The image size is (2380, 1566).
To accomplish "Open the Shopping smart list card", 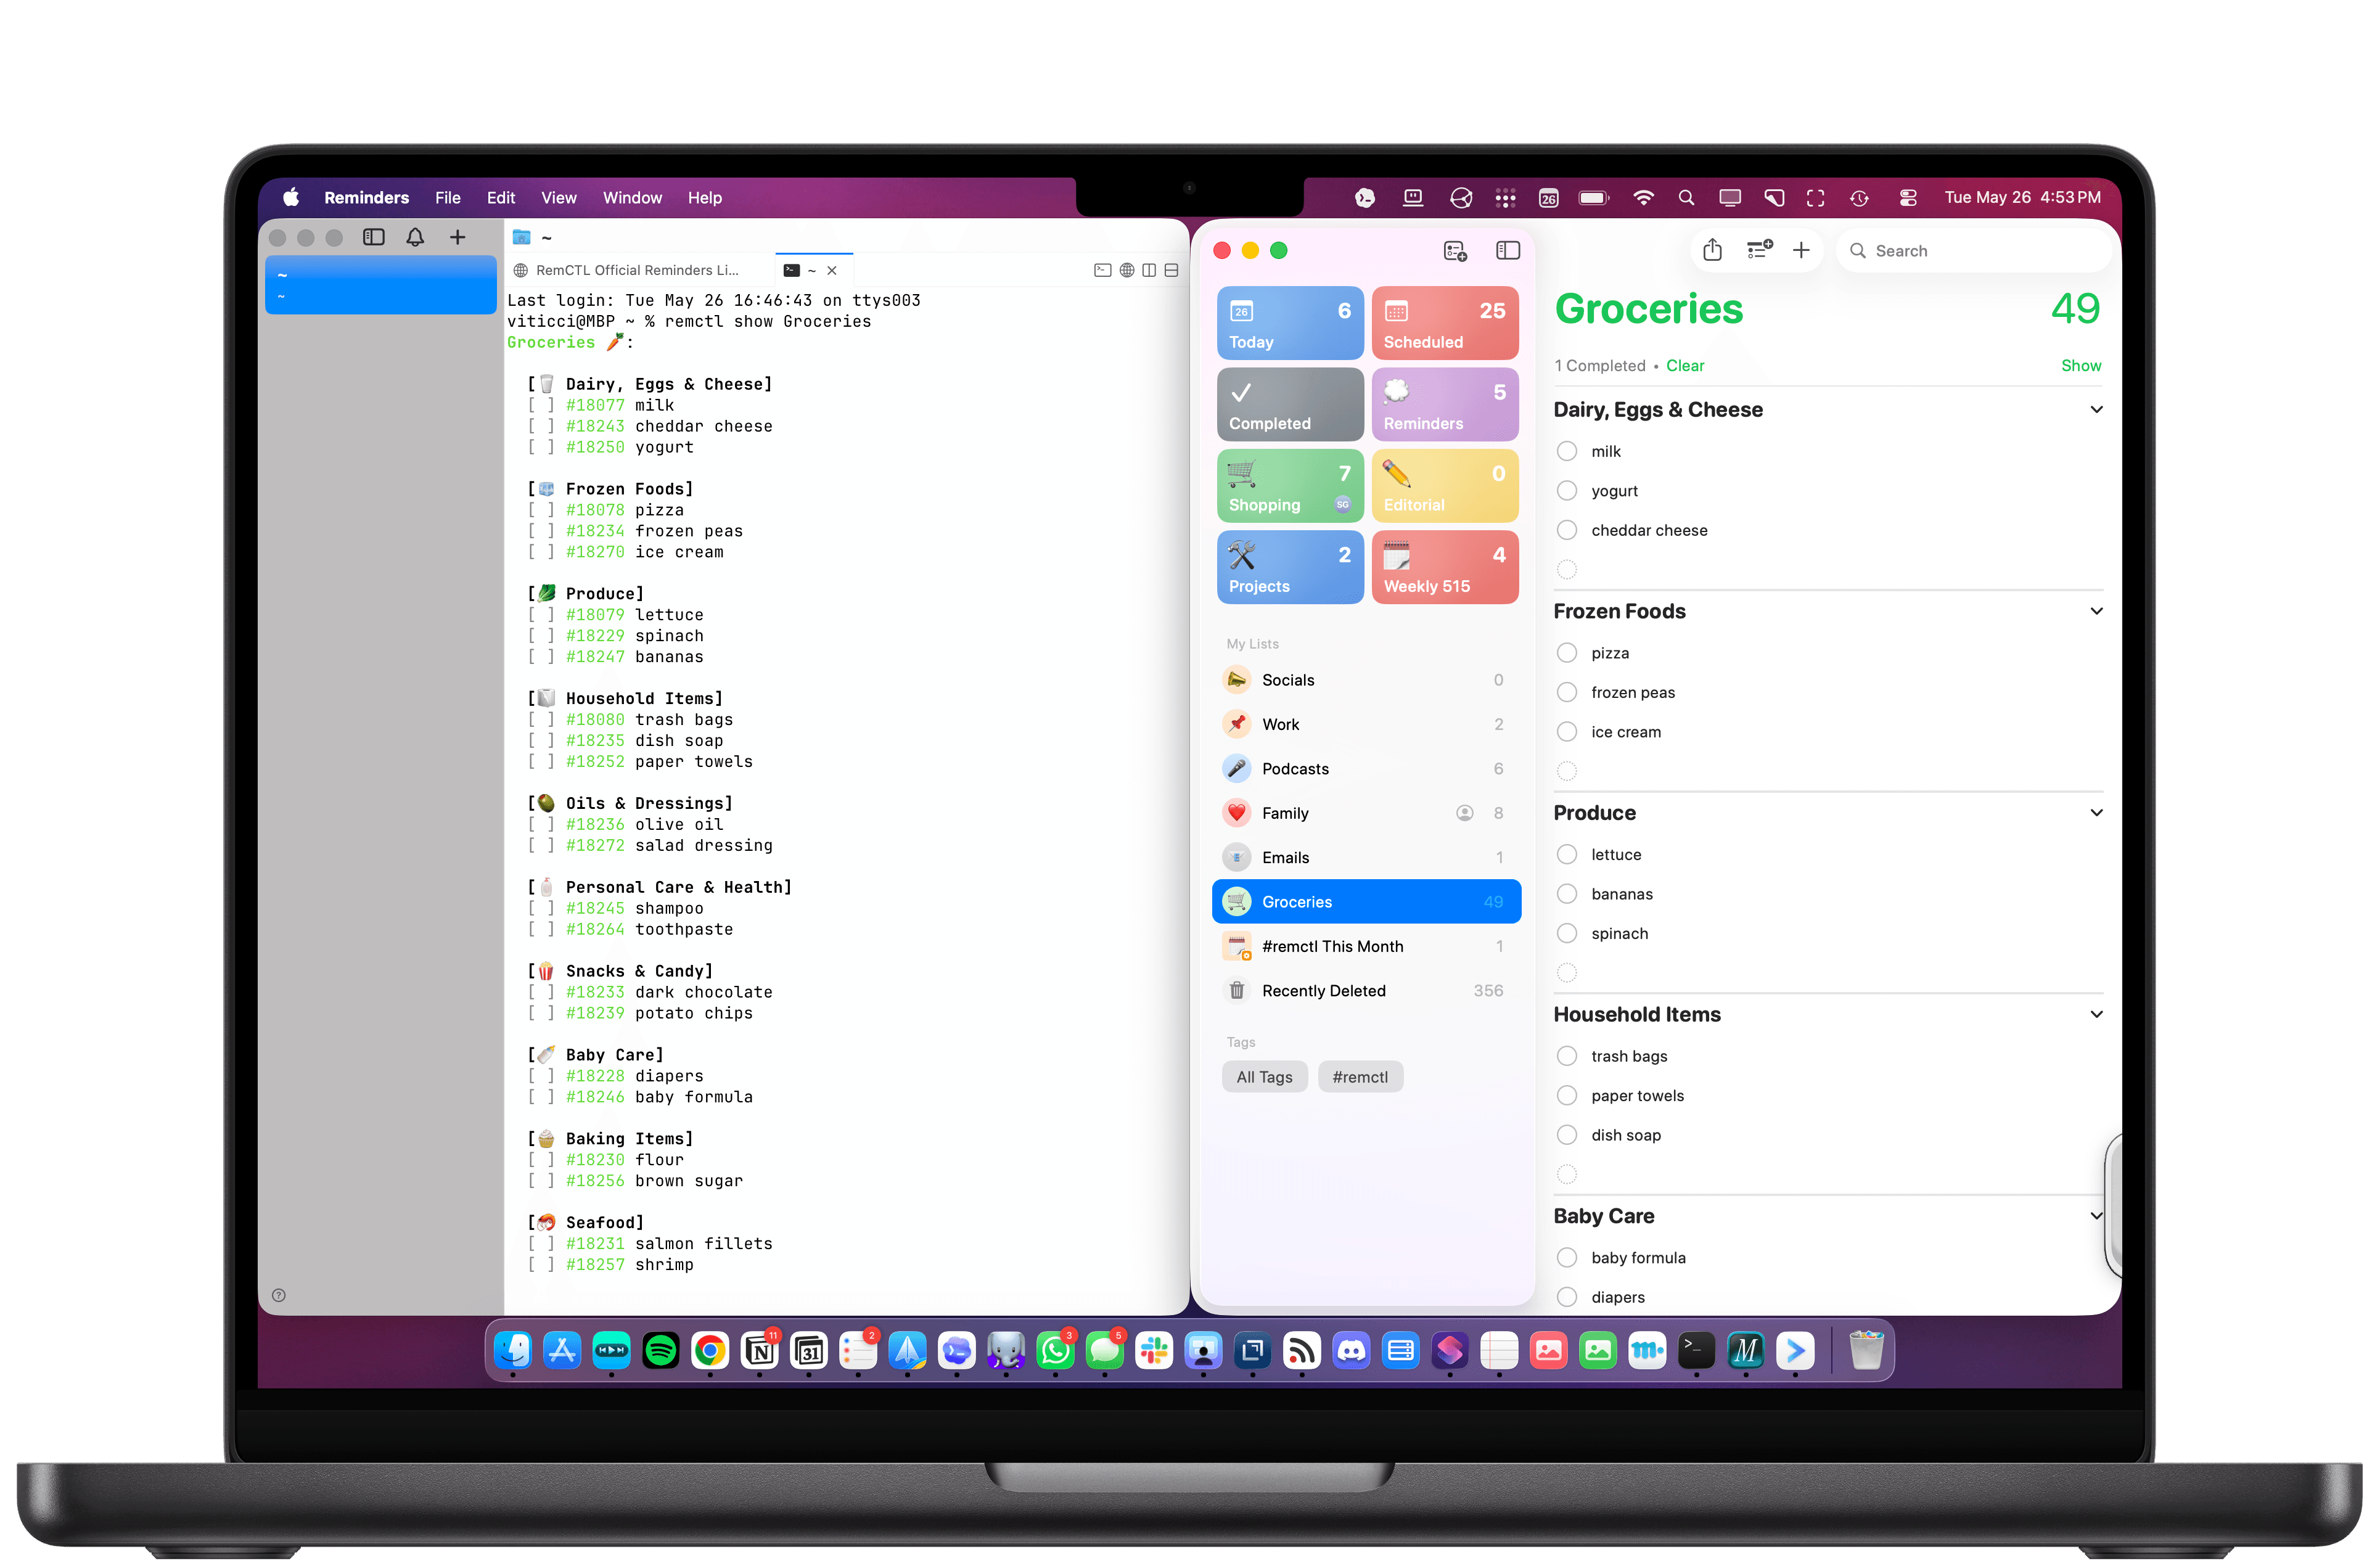I will pyautogui.click(x=1290, y=486).
